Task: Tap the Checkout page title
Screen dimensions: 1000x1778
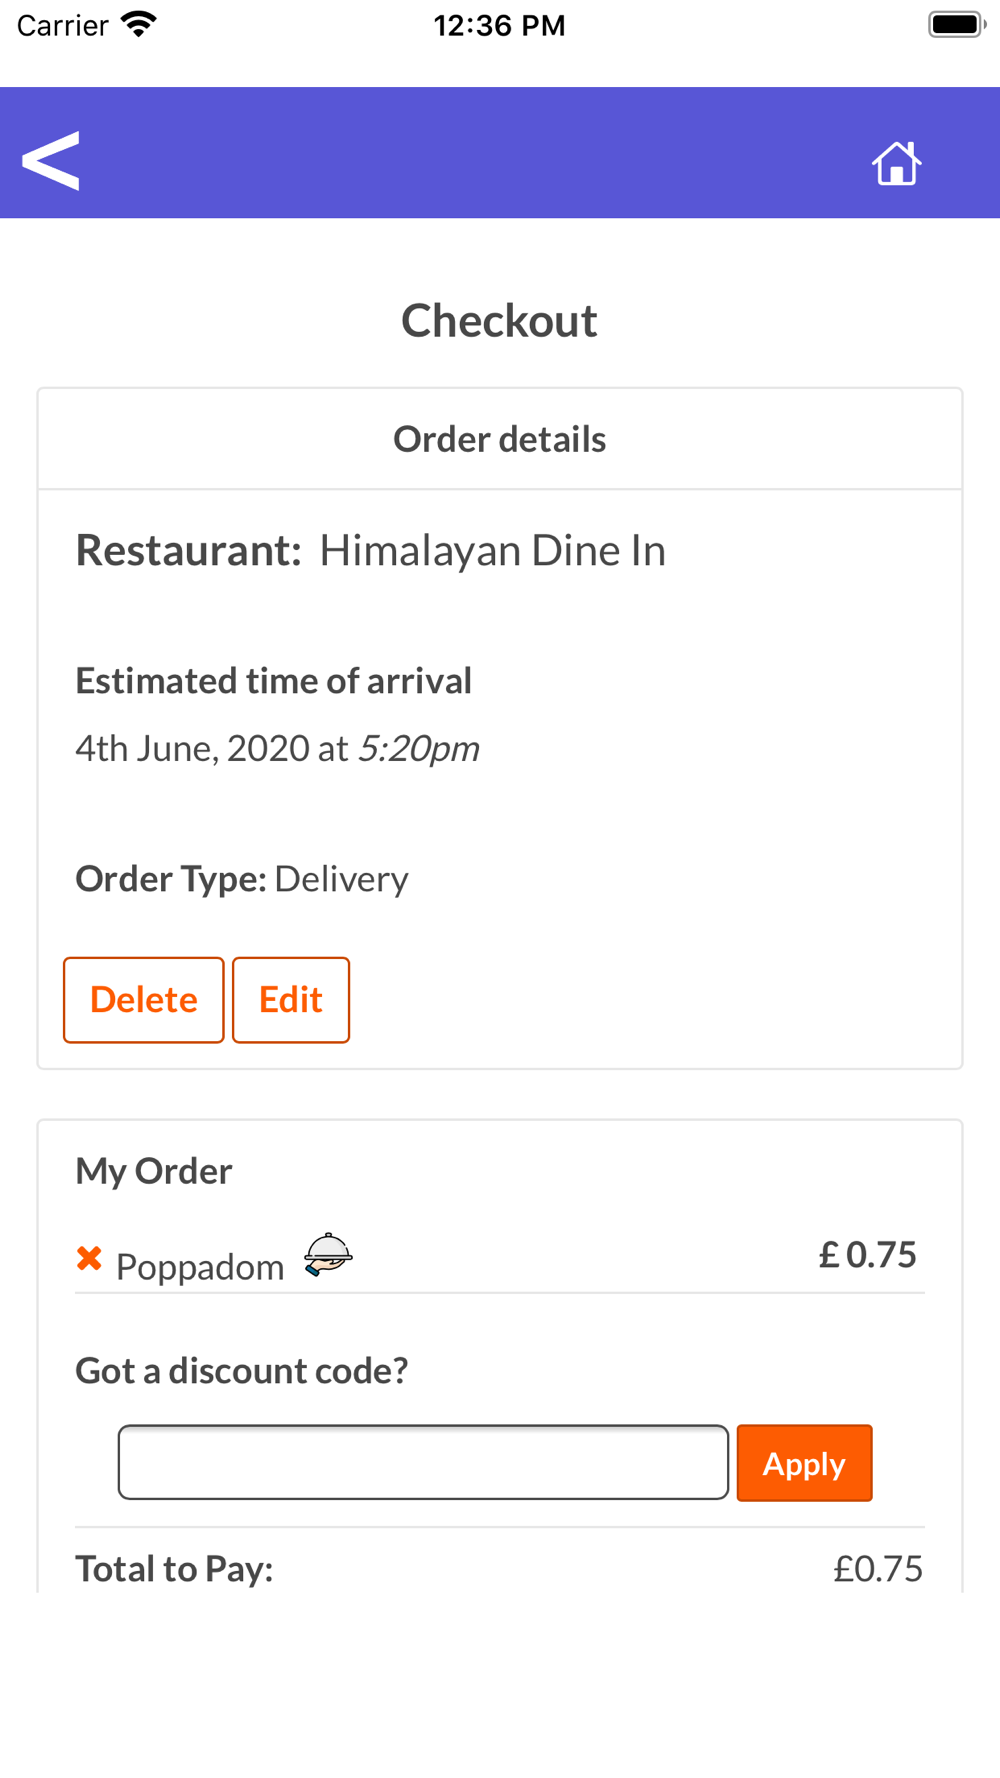Action: click(x=500, y=321)
